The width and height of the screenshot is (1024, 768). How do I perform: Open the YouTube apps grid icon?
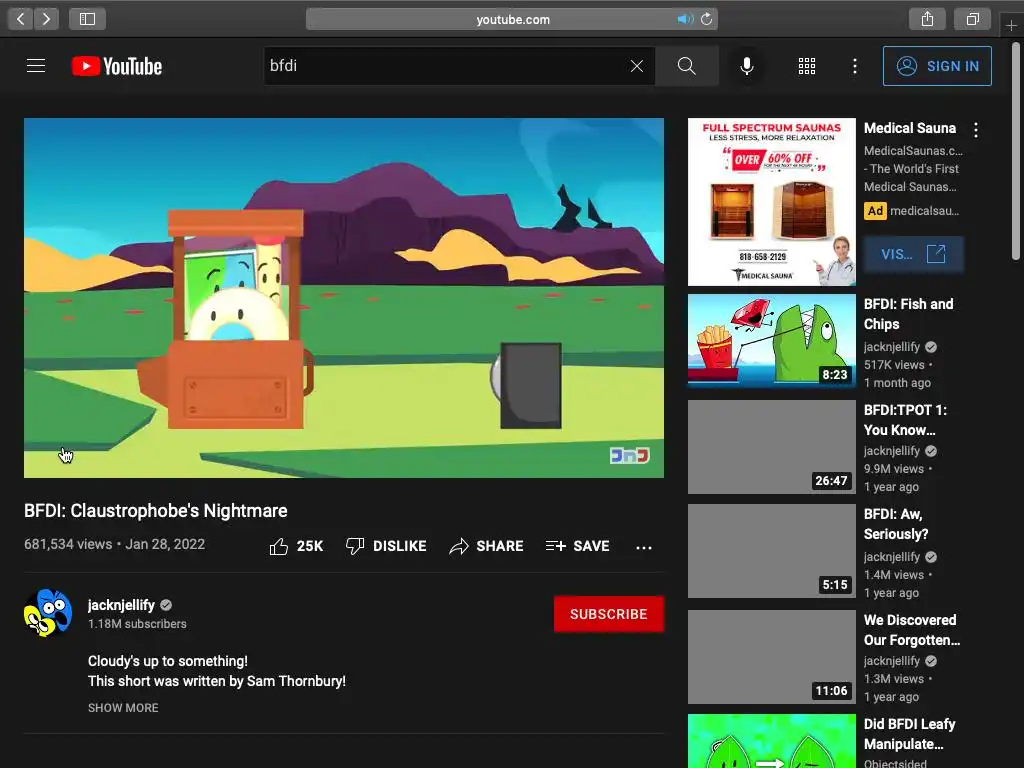pos(807,66)
